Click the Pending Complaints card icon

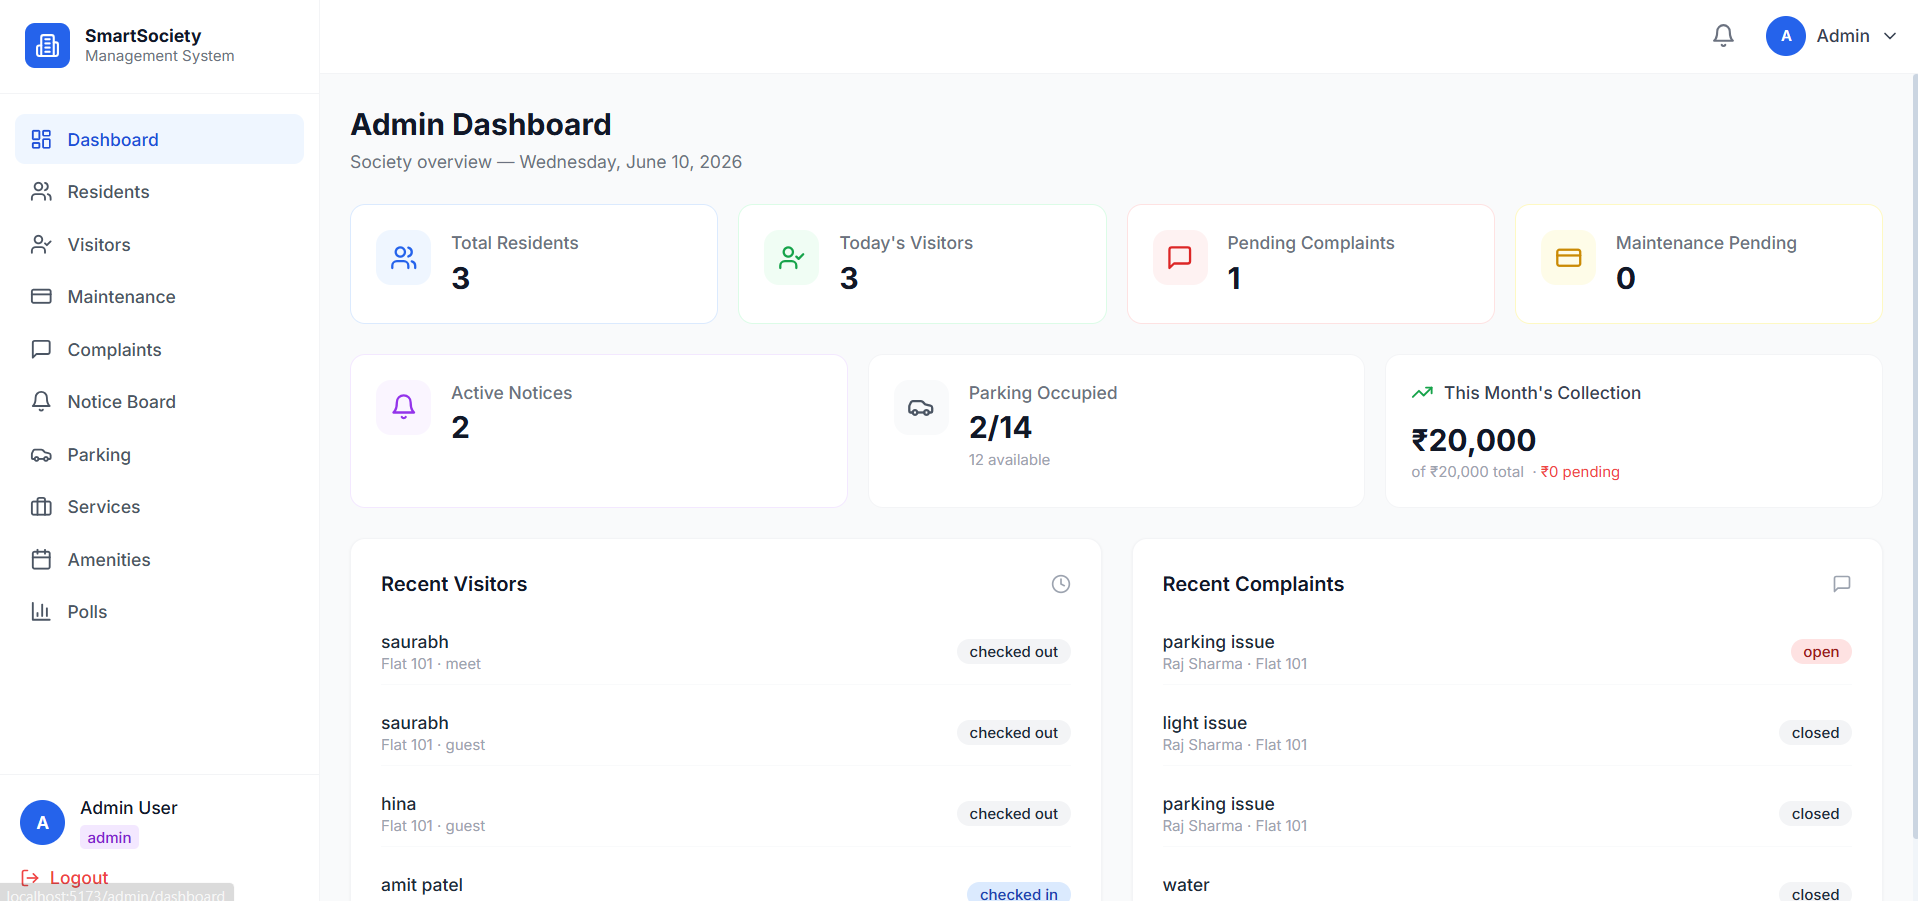pos(1180,258)
